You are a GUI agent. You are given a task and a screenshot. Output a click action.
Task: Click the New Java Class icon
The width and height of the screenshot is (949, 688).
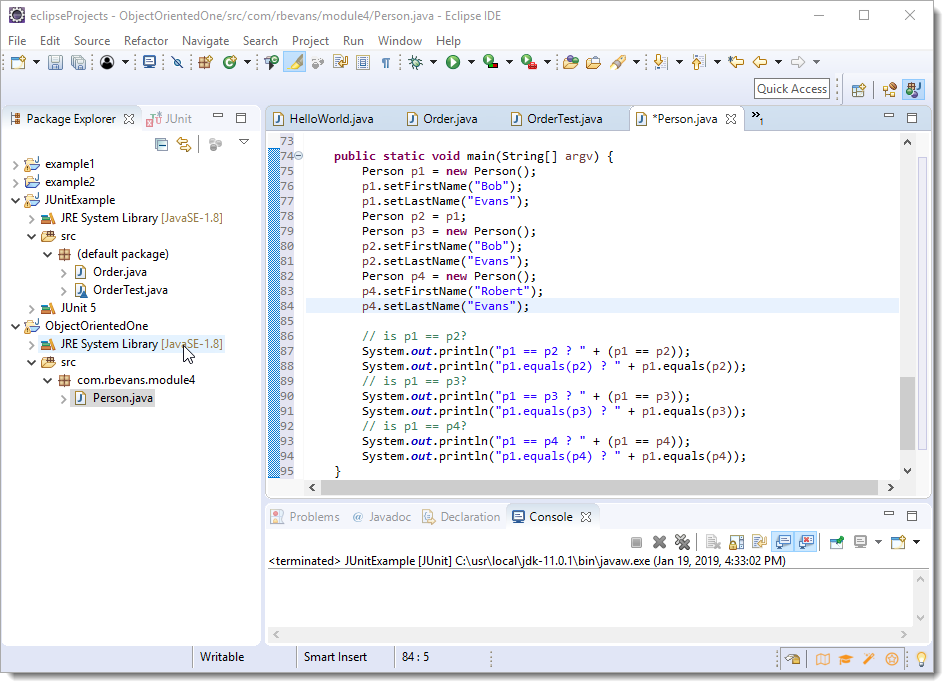(x=230, y=62)
